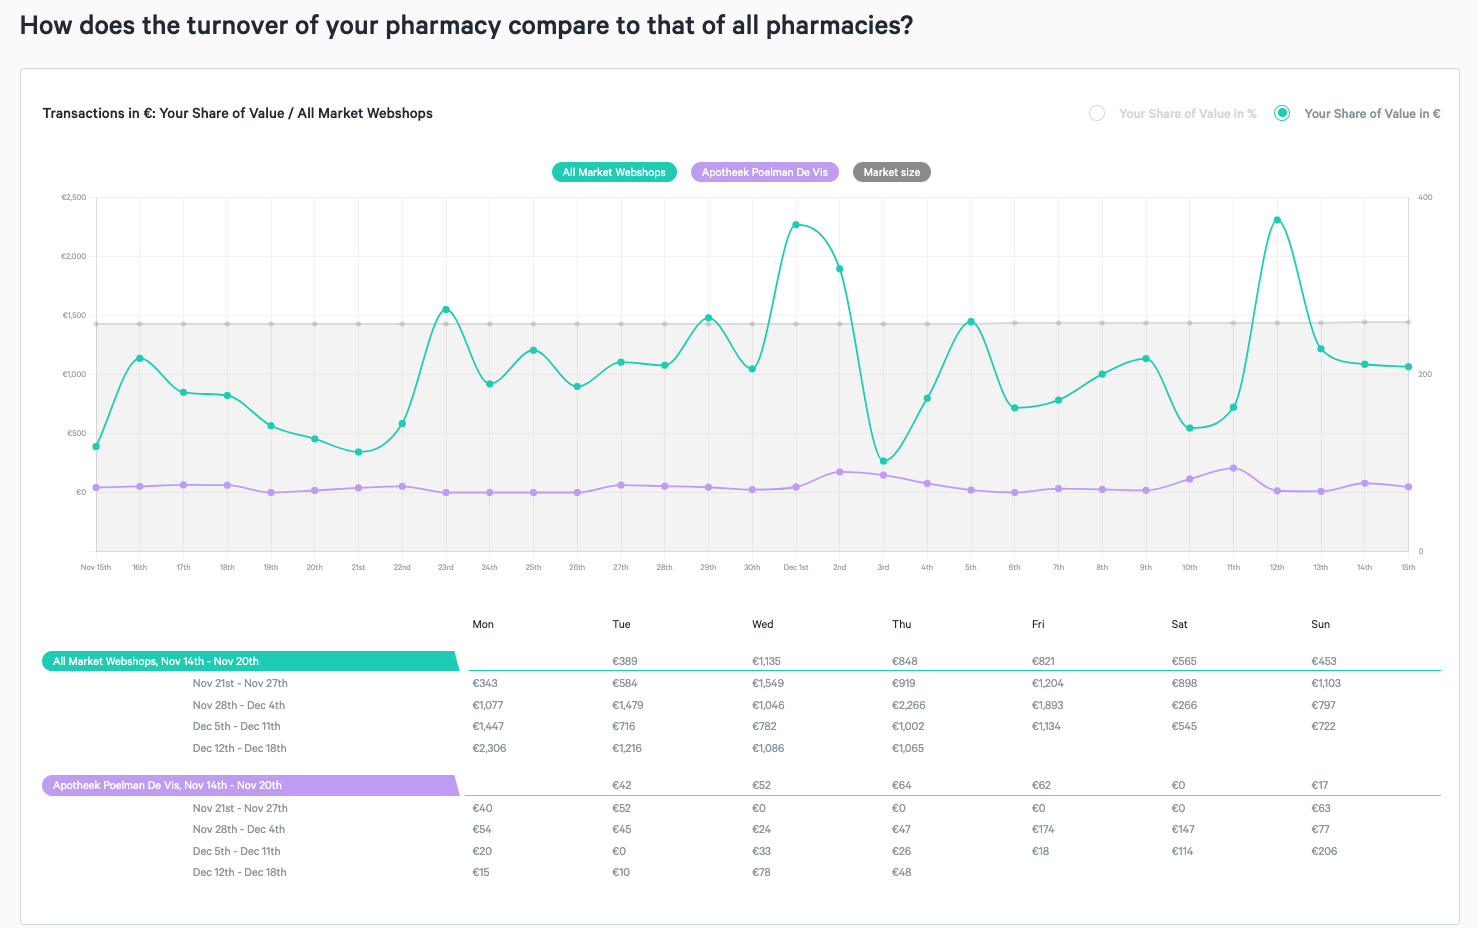Click the green data point on the 16th

click(140, 358)
